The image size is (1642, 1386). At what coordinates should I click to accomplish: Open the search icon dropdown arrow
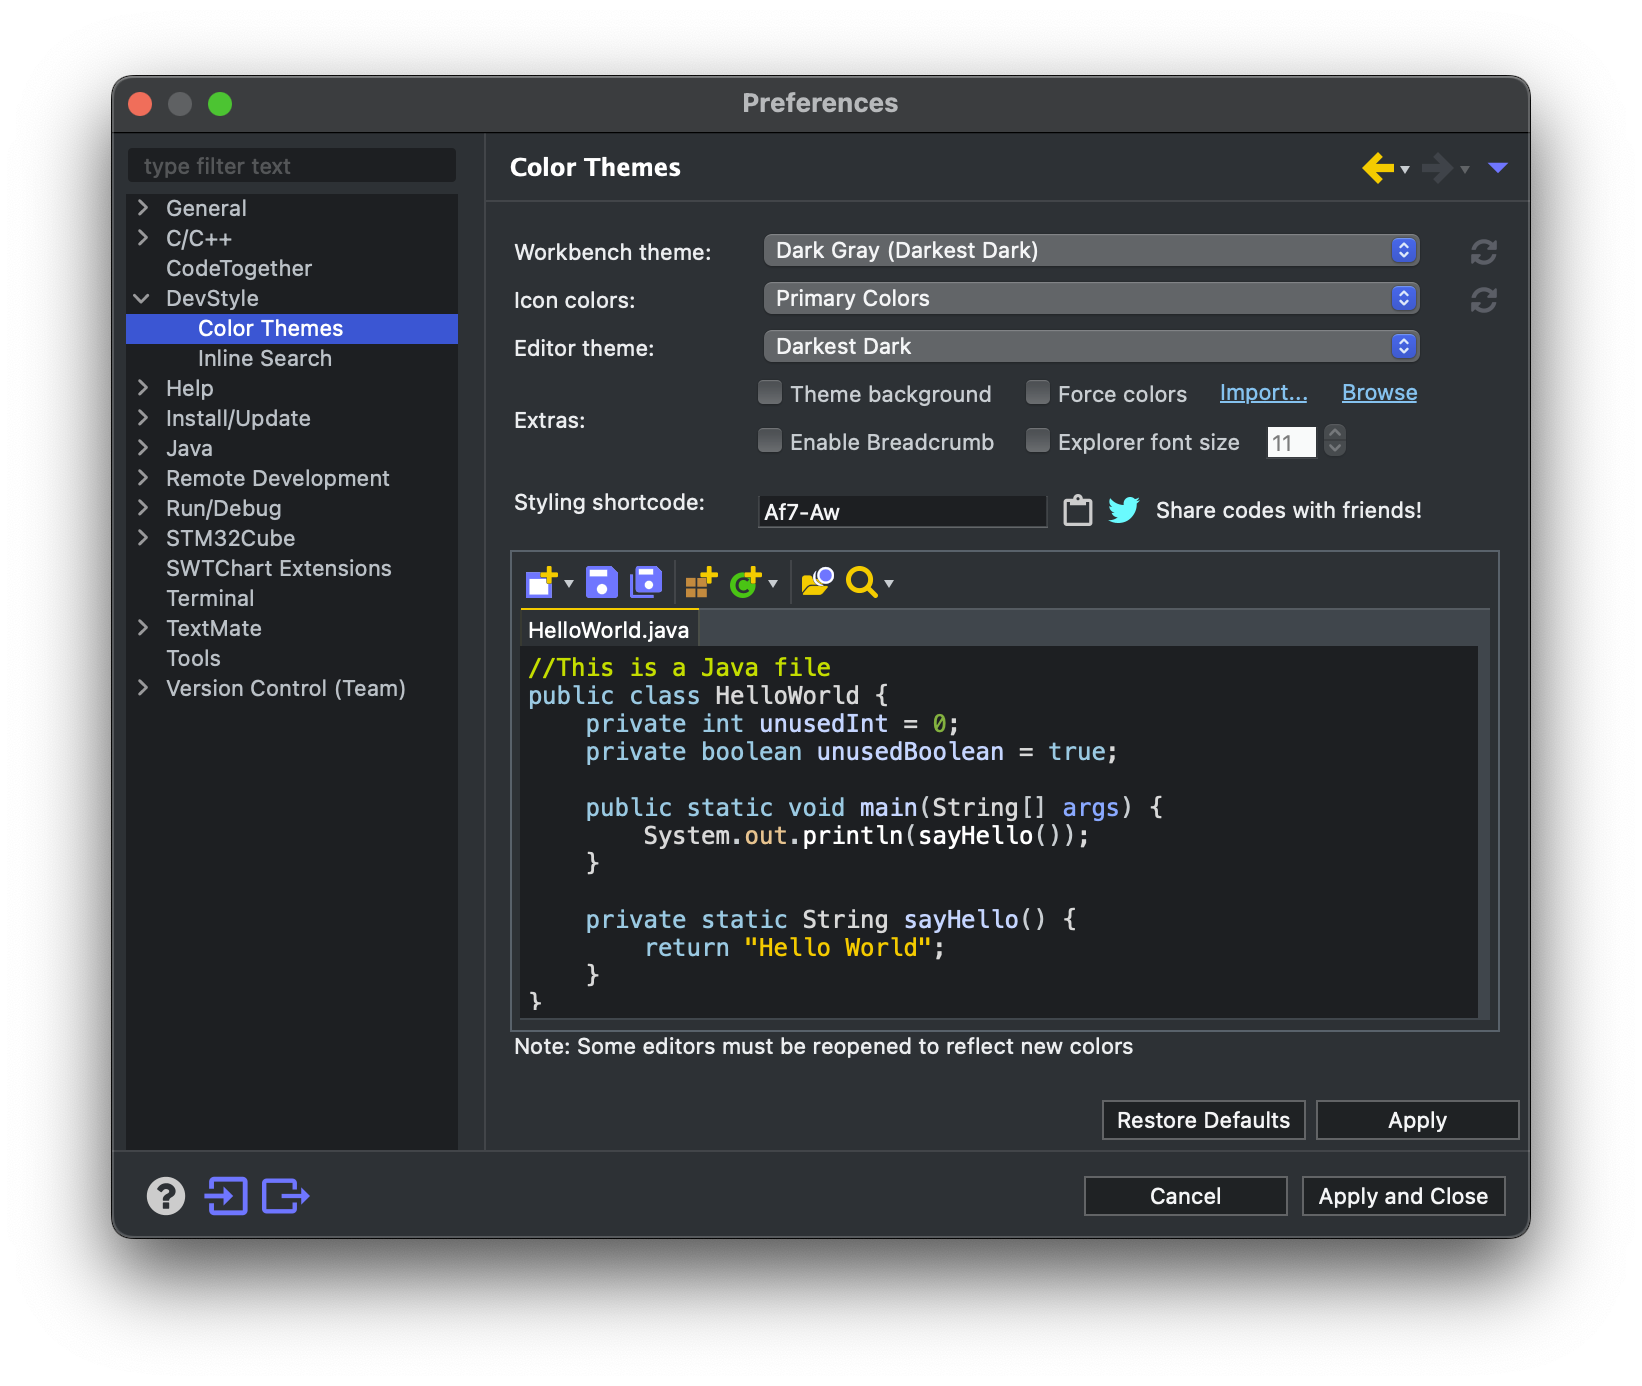coord(889,584)
